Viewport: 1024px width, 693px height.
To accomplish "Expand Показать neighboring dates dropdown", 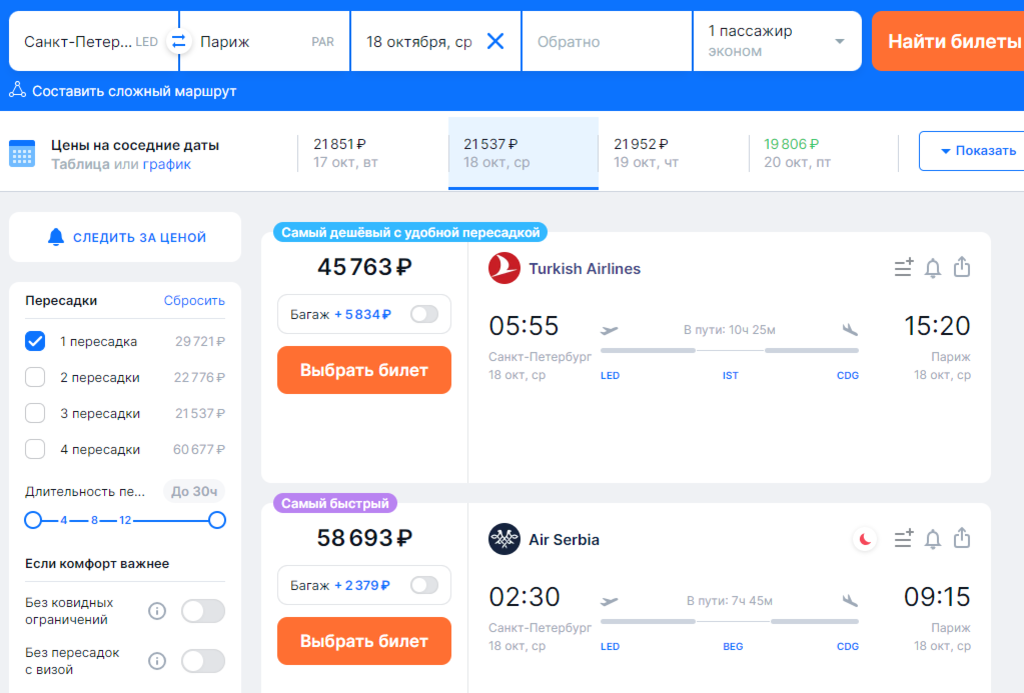I will click(x=973, y=151).
